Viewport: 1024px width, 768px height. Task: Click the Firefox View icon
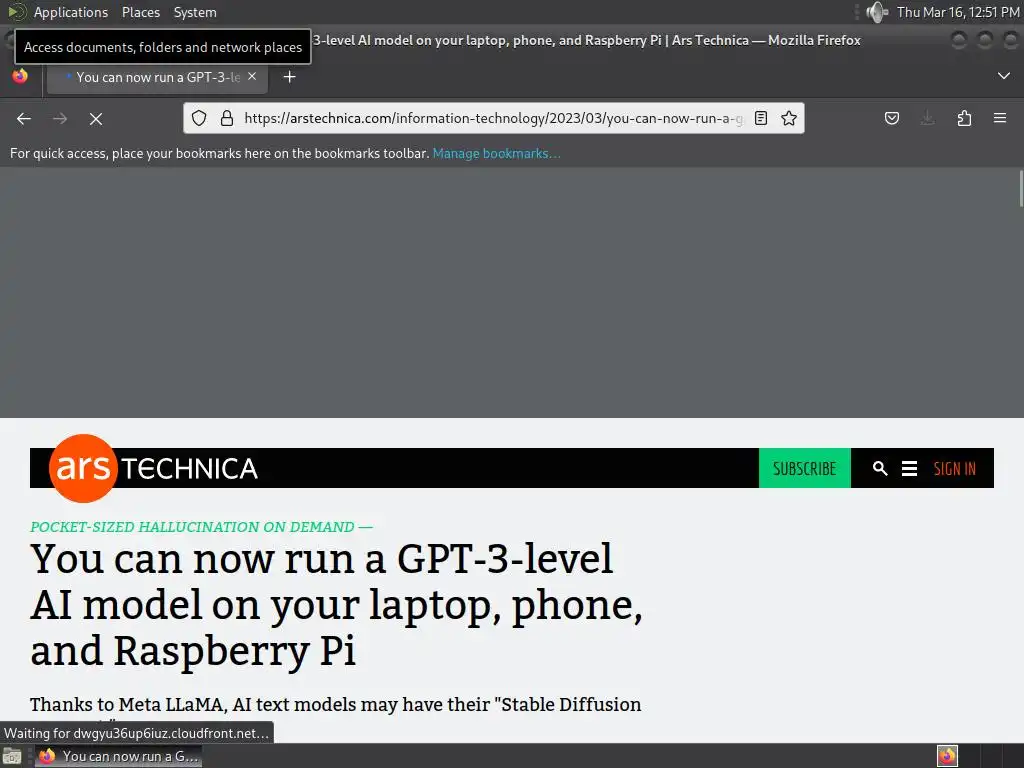(x=20, y=76)
